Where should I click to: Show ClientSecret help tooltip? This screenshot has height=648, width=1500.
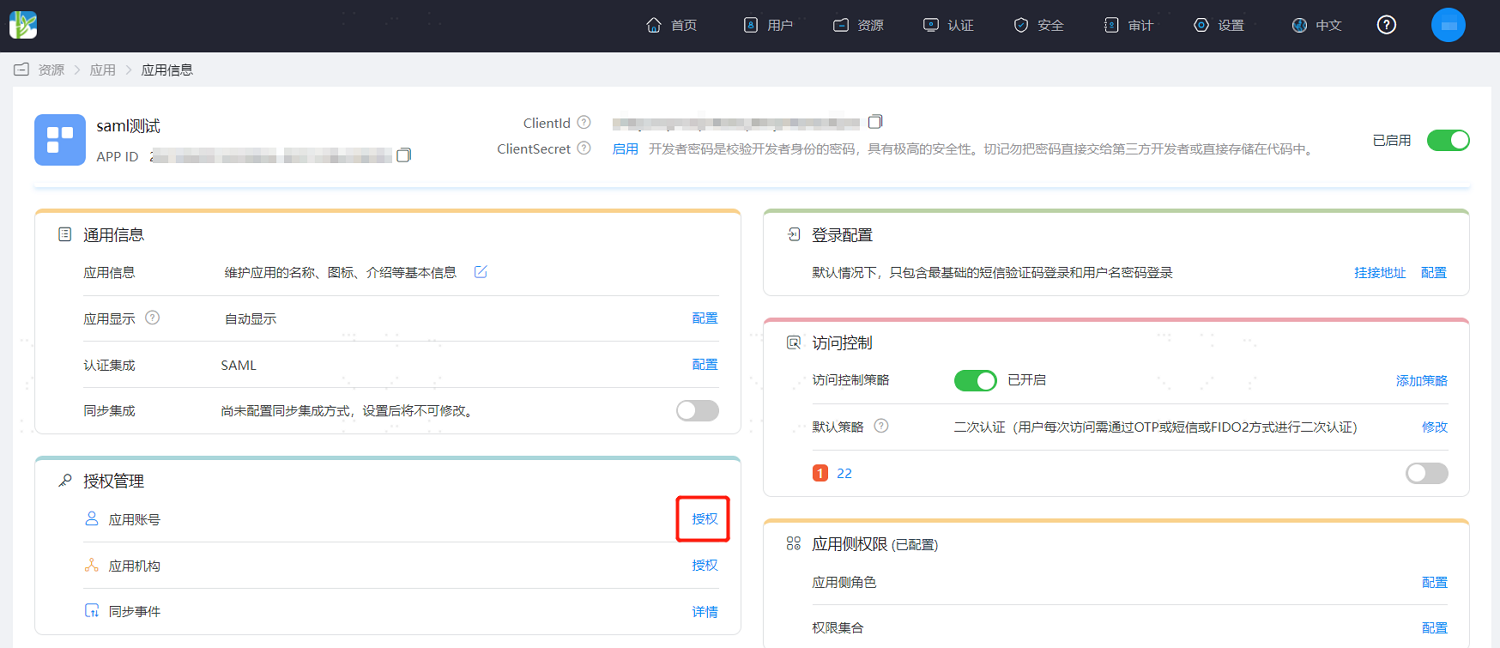584,149
